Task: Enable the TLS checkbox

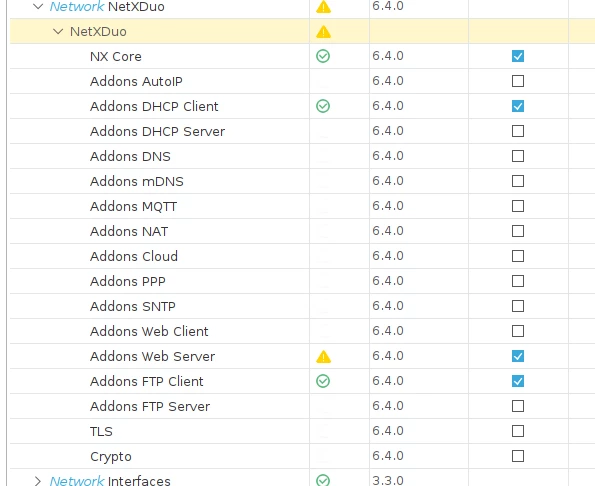Action: [518, 431]
